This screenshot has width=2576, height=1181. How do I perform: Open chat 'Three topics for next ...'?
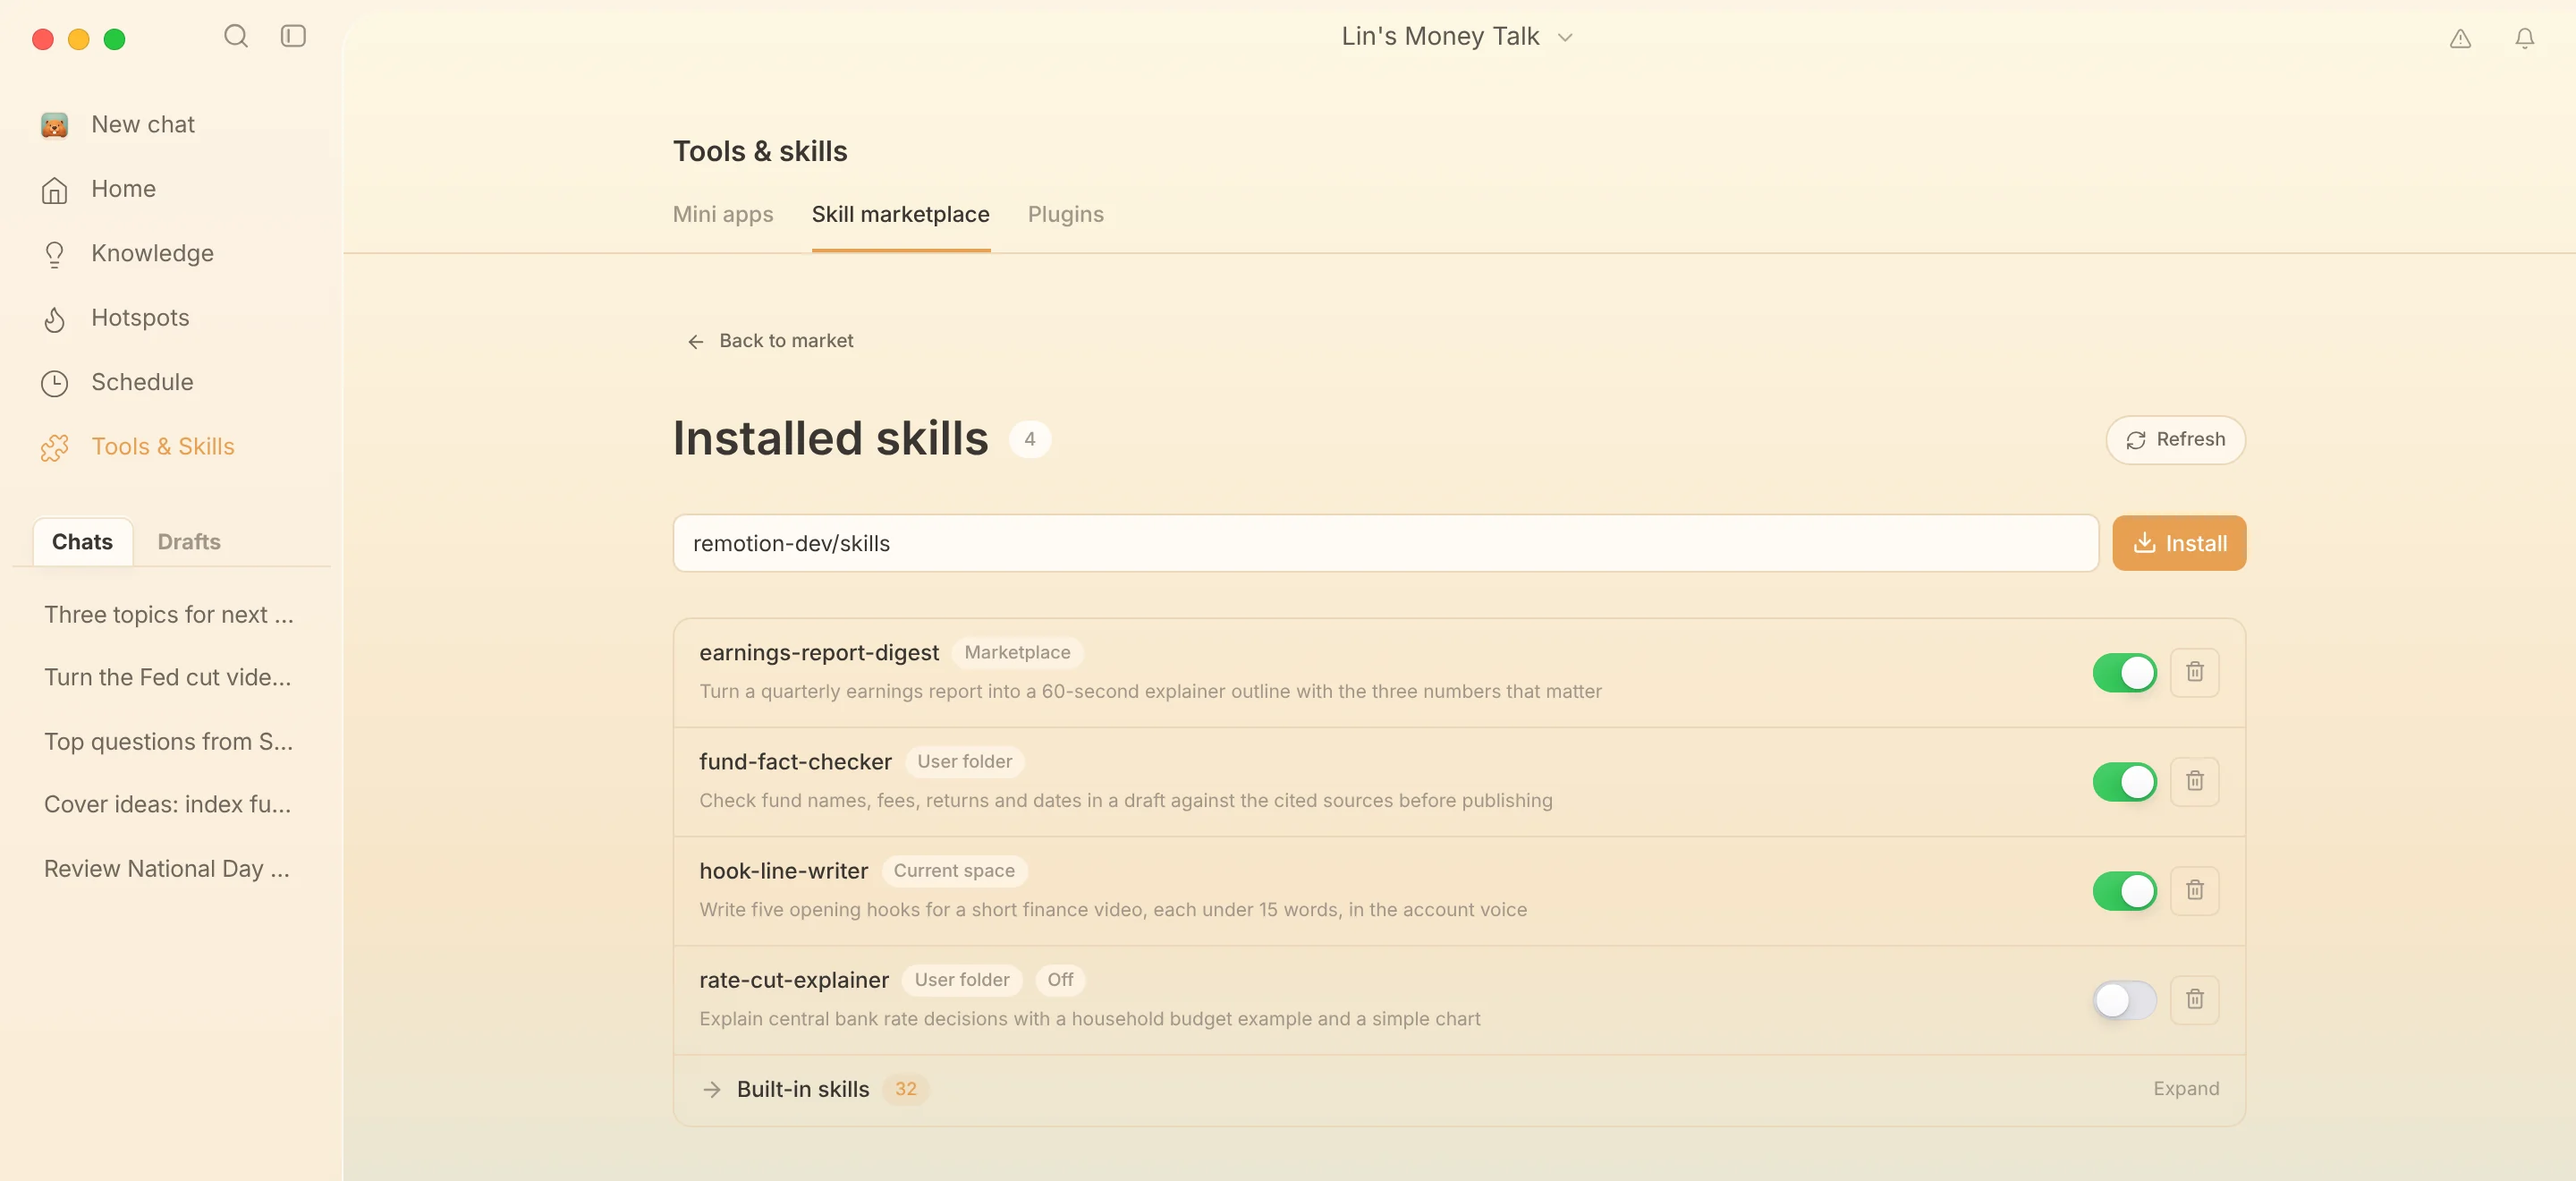tap(169, 614)
